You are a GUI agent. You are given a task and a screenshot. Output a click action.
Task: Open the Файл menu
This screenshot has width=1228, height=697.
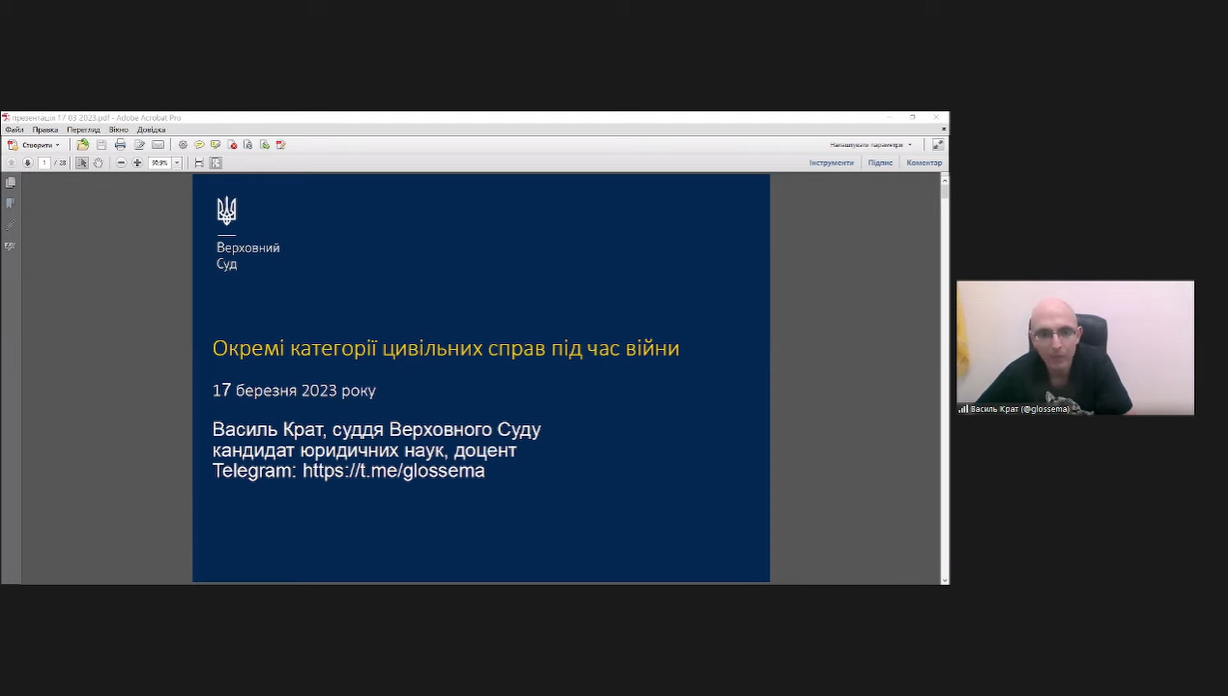(x=14, y=130)
